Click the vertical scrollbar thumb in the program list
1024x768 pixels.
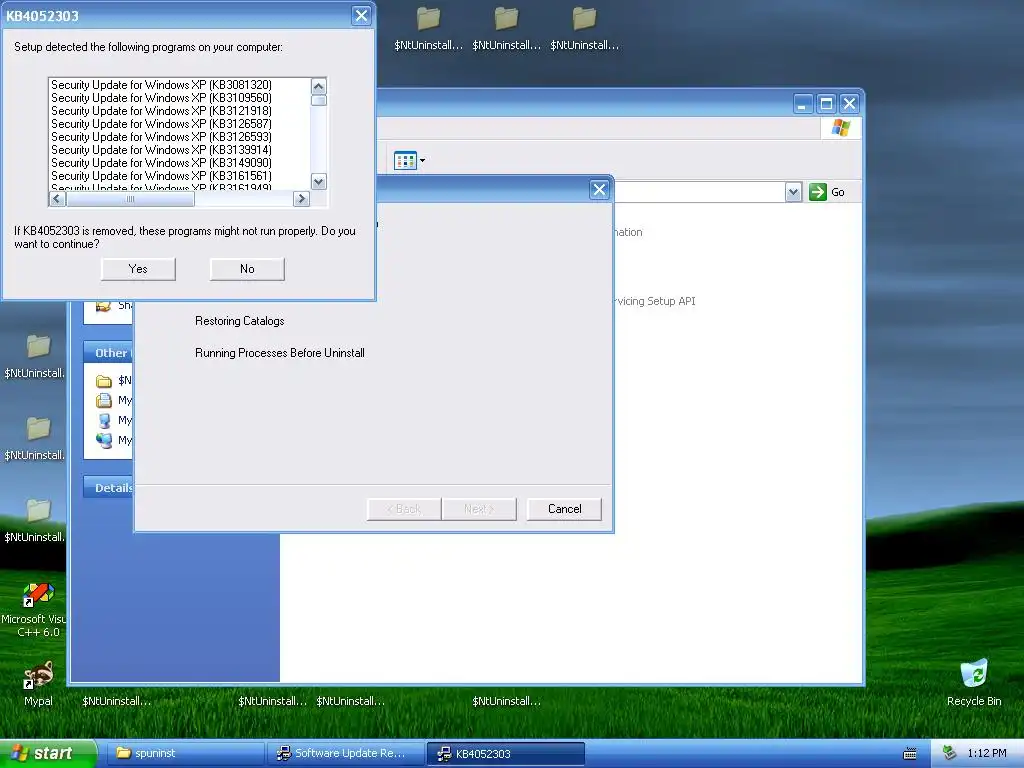319,101
